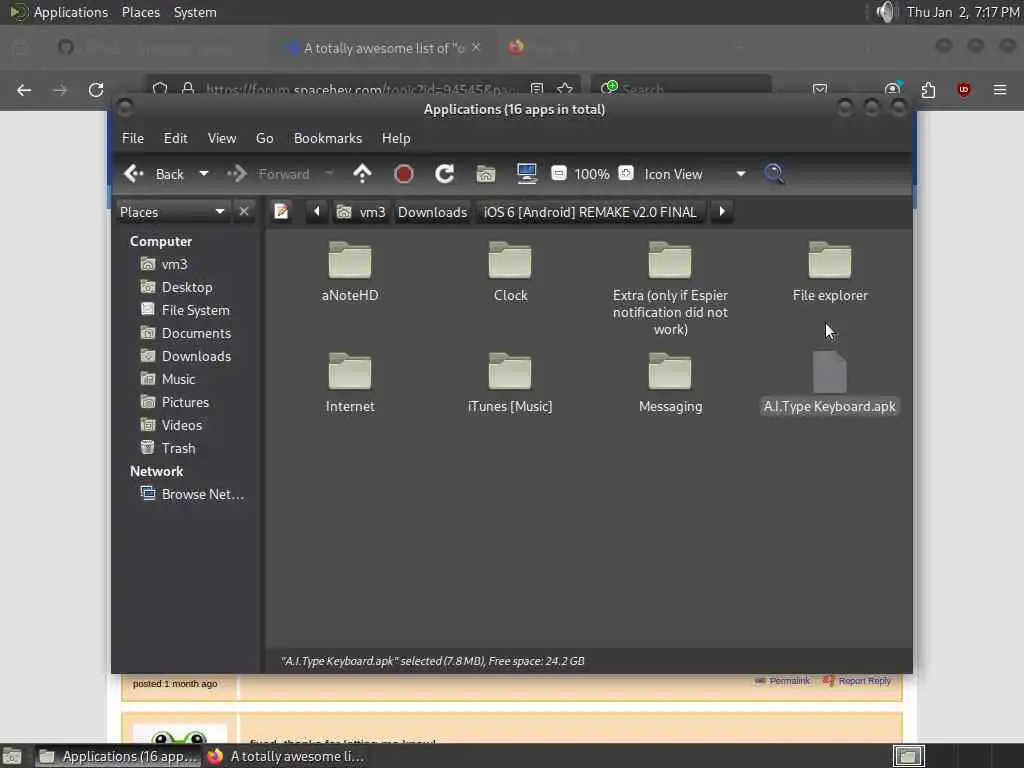This screenshot has height=768, width=1024.
Task: Select Desktop in the sidebar
Action: (x=187, y=287)
